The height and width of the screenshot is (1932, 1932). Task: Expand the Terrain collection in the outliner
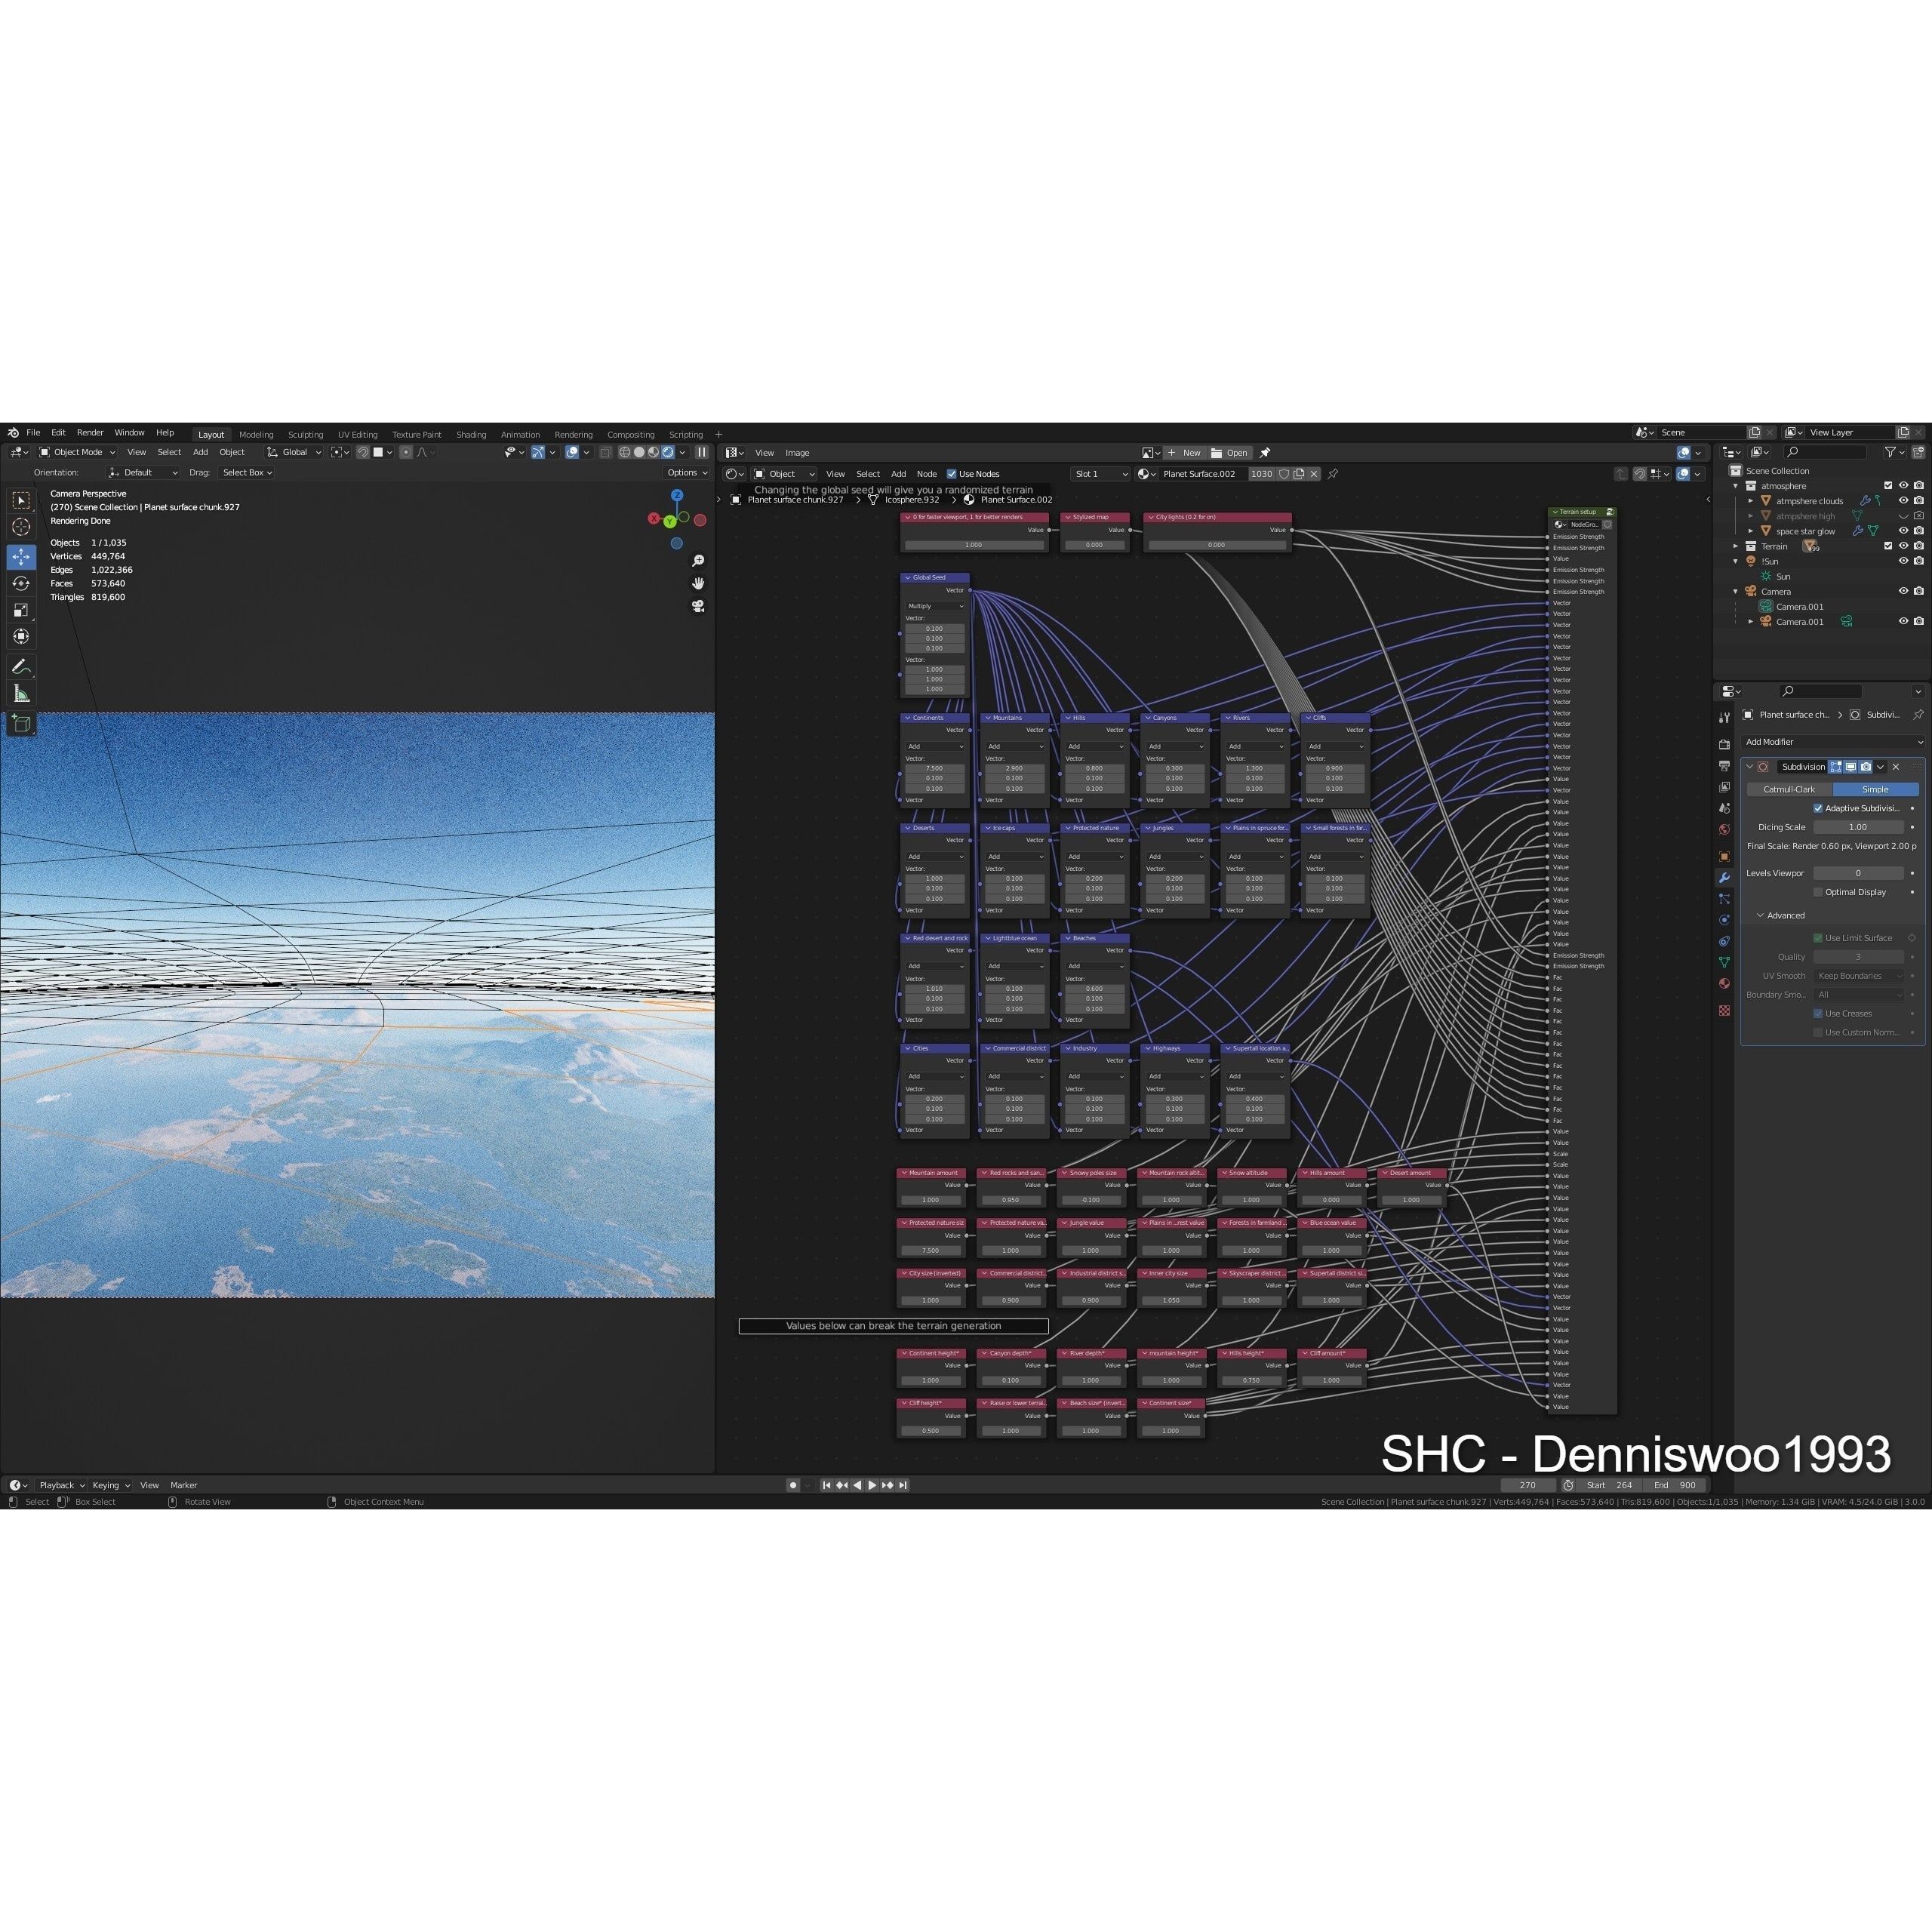coord(1736,546)
